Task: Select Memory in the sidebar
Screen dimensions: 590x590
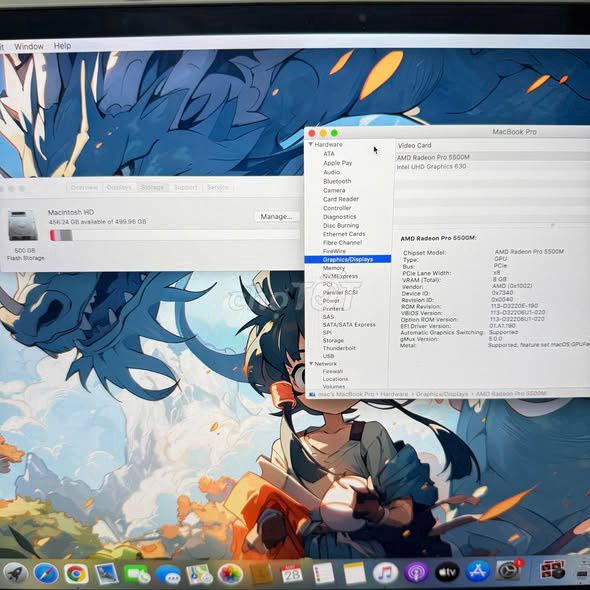Action: pyautogui.click(x=334, y=268)
